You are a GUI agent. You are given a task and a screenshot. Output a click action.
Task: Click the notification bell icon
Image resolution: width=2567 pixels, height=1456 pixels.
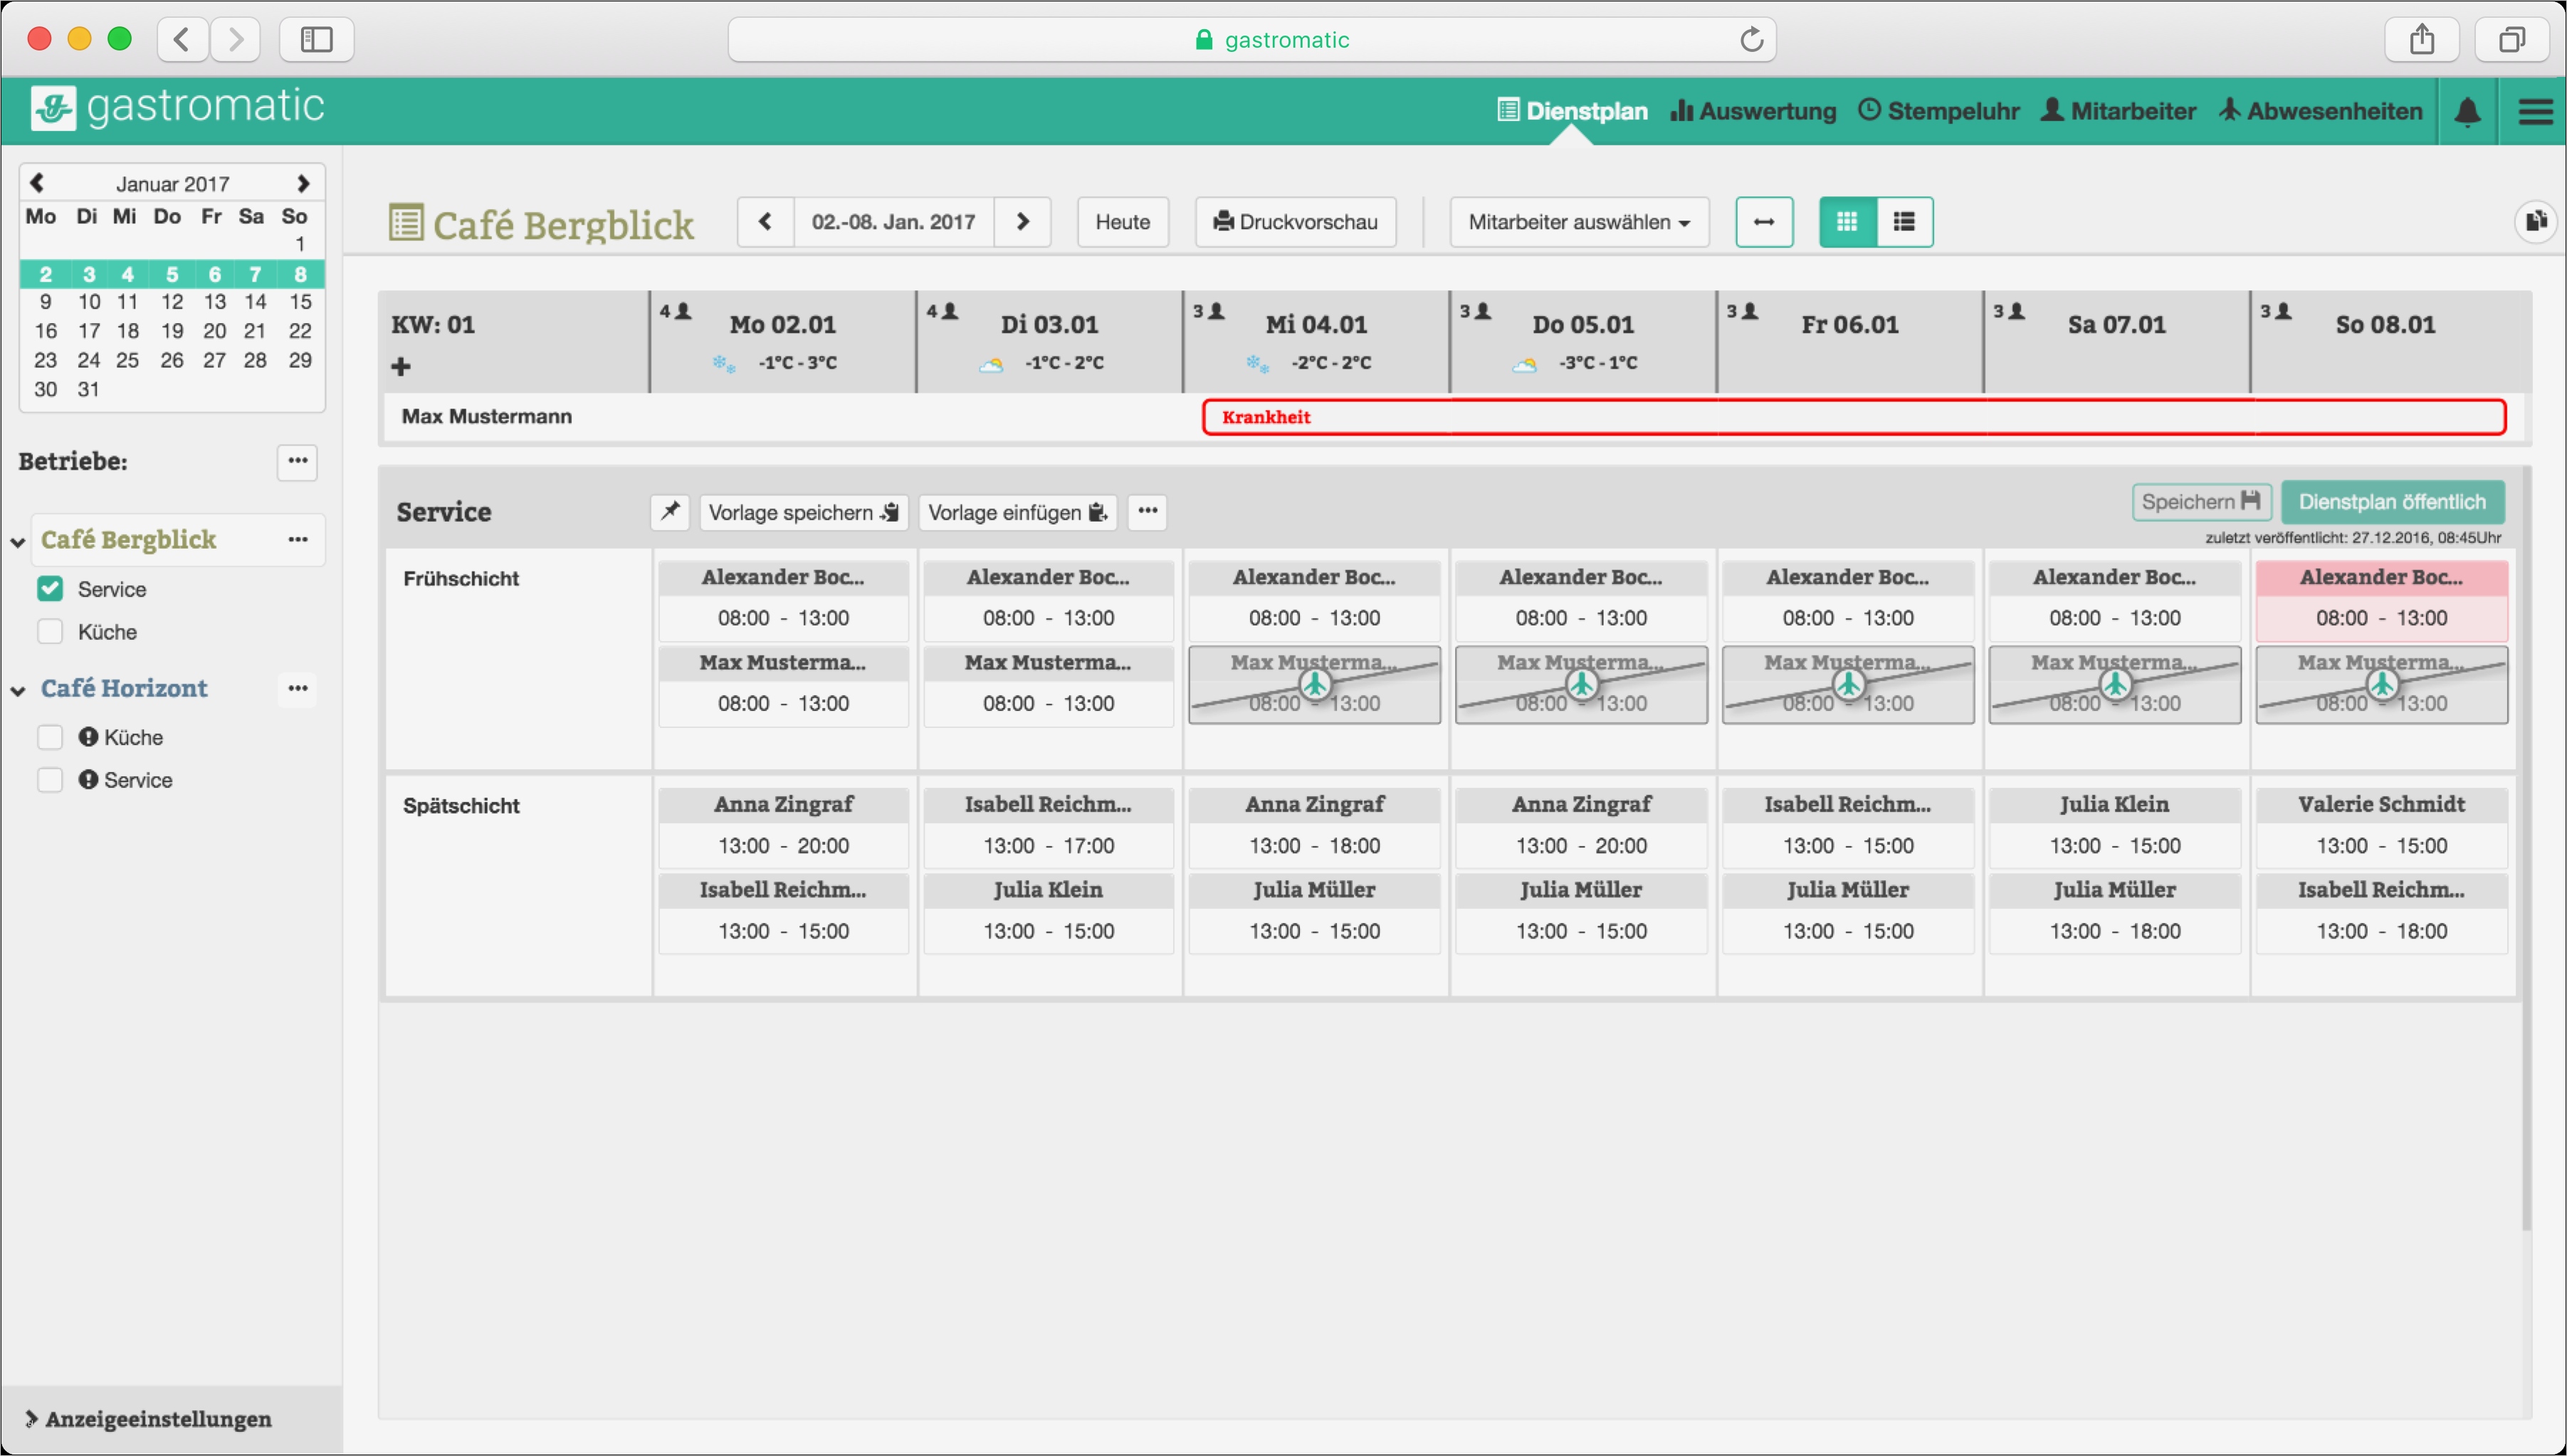tap(2467, 111)
